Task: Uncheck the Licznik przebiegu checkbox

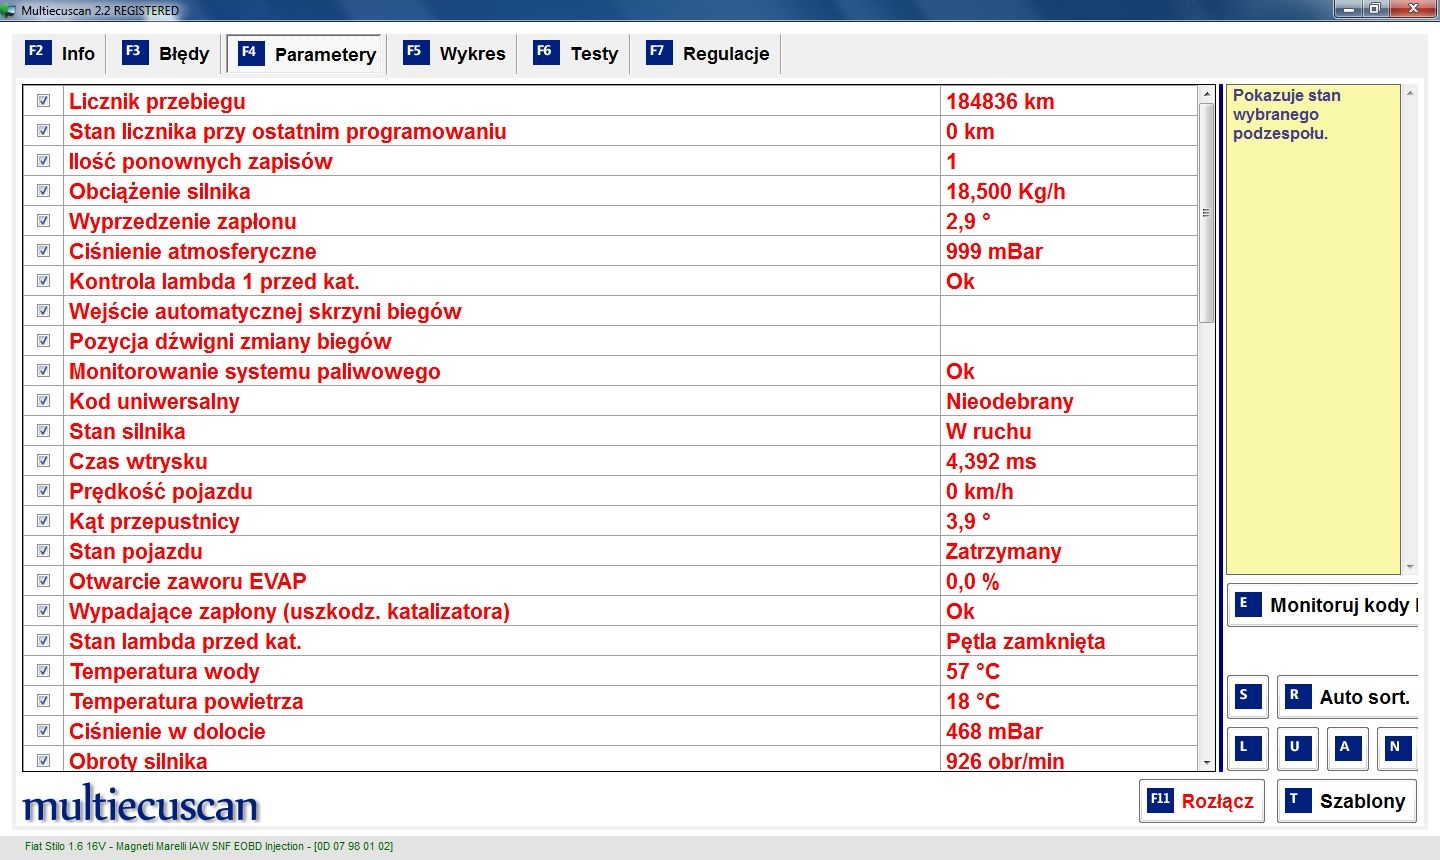Action: (43, 101)
